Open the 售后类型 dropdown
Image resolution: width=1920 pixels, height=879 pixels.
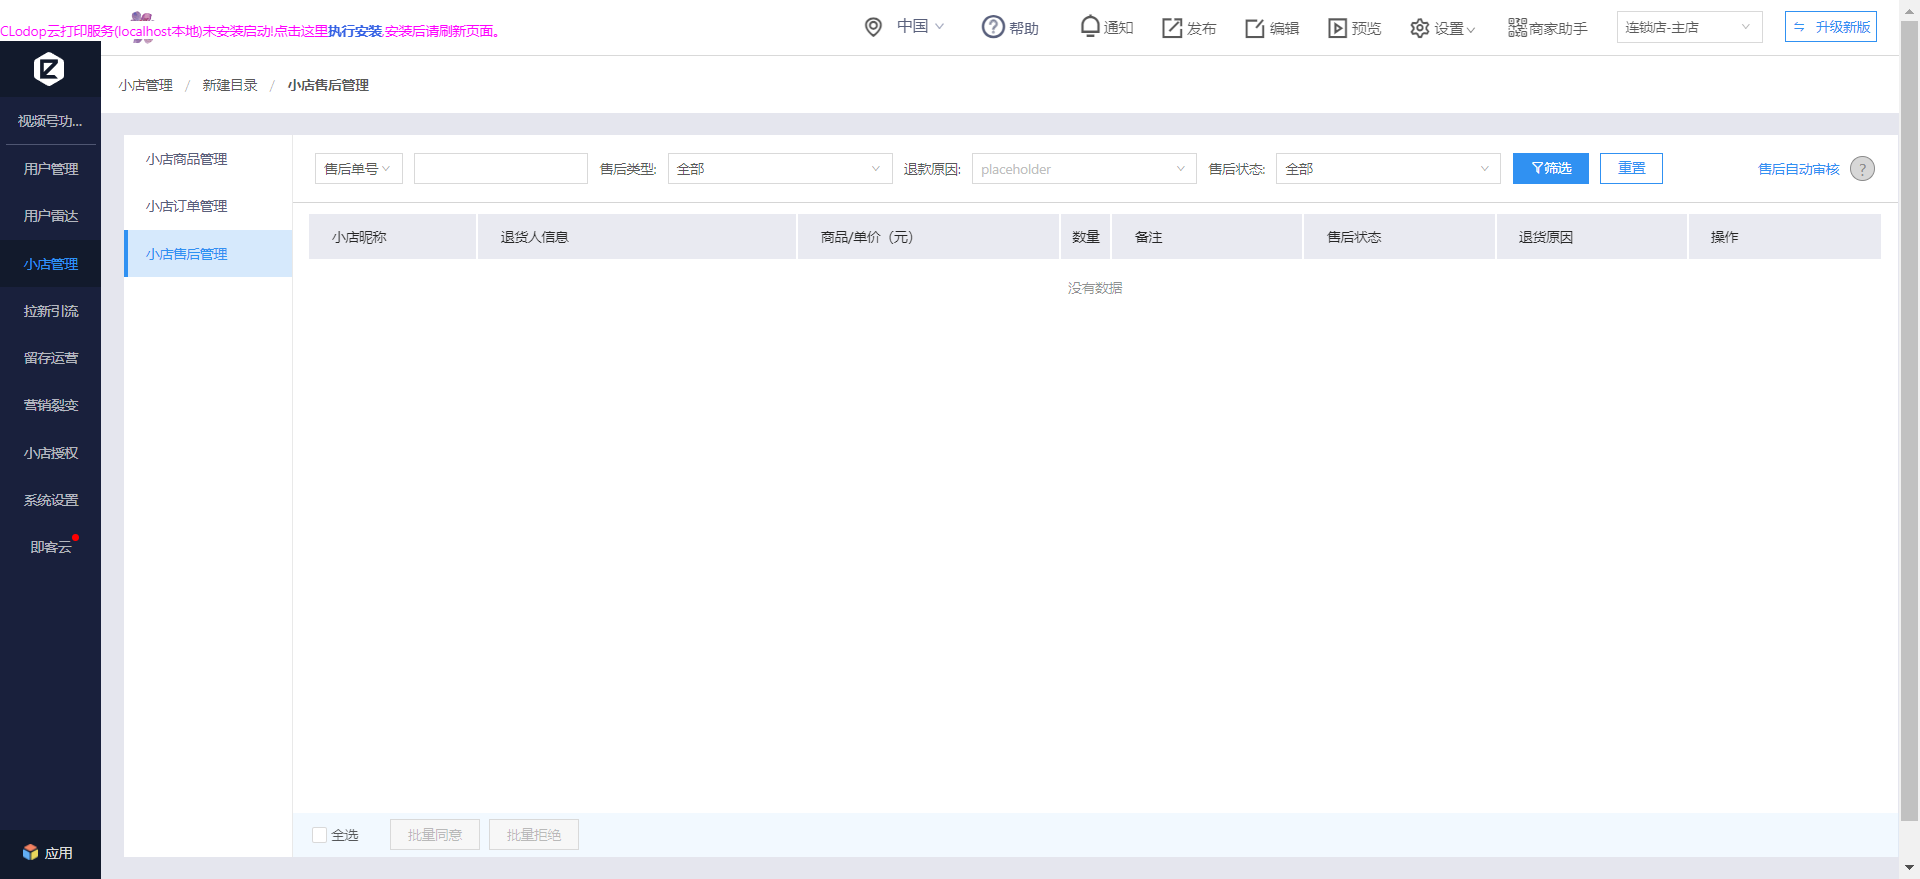point(780,169)
